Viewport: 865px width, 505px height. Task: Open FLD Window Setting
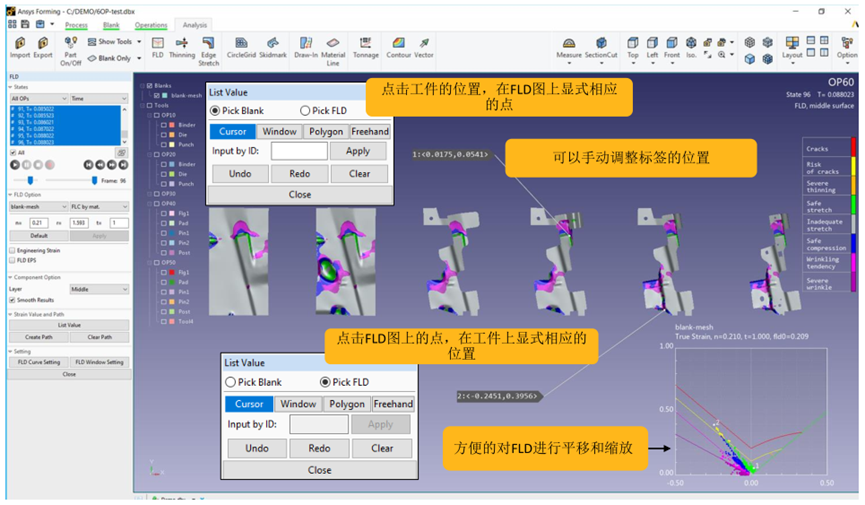click(x=99, y=362)
